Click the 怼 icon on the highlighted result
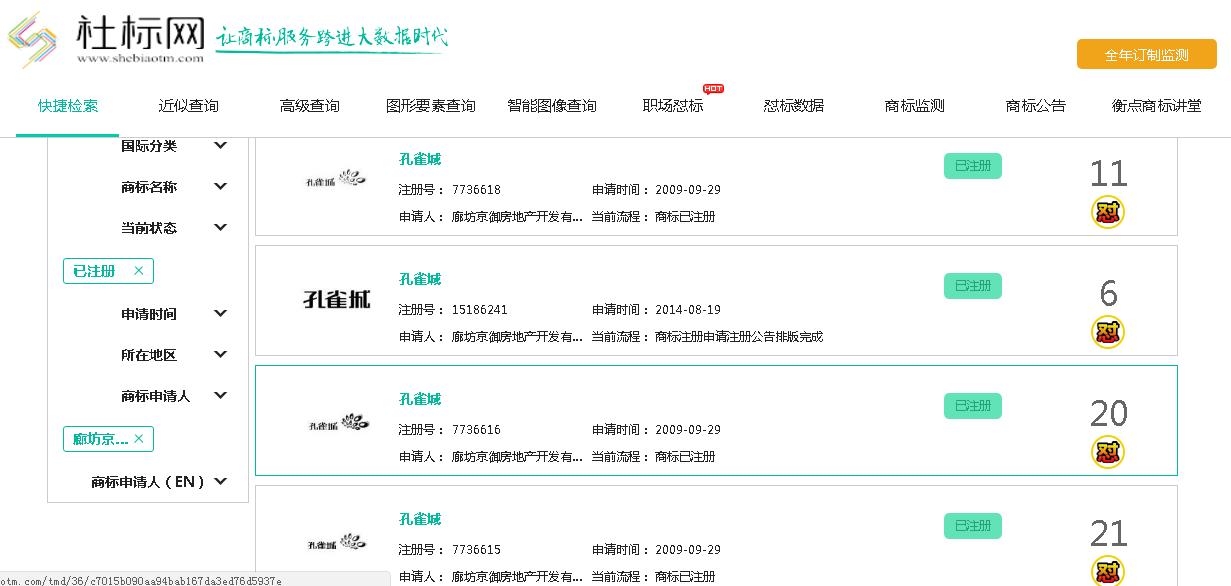 1108,452
